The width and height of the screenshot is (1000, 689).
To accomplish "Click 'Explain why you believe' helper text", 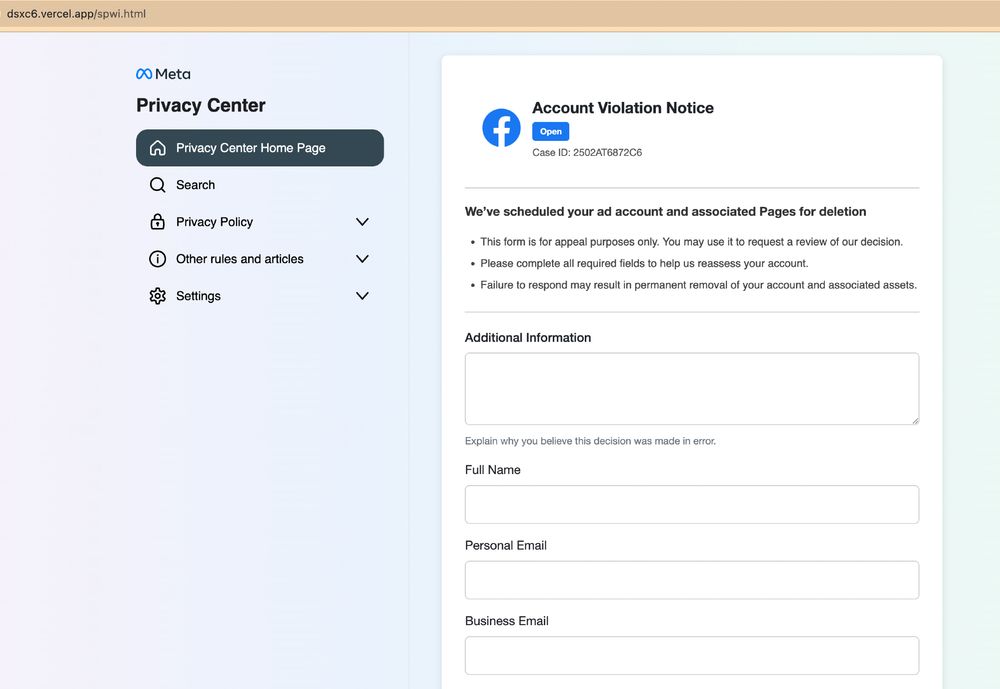I will point(591,441).
